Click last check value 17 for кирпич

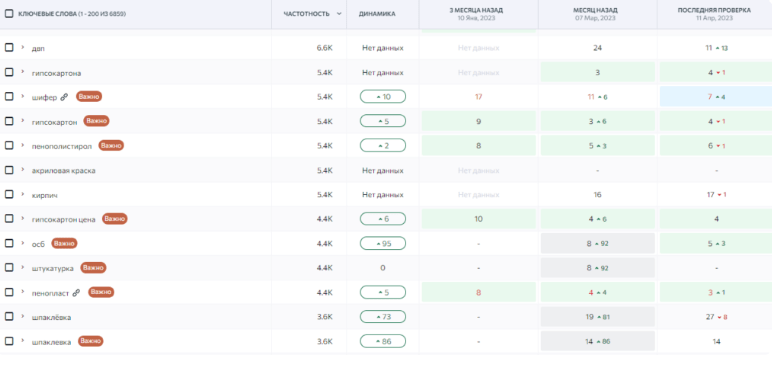coord(710,195)
